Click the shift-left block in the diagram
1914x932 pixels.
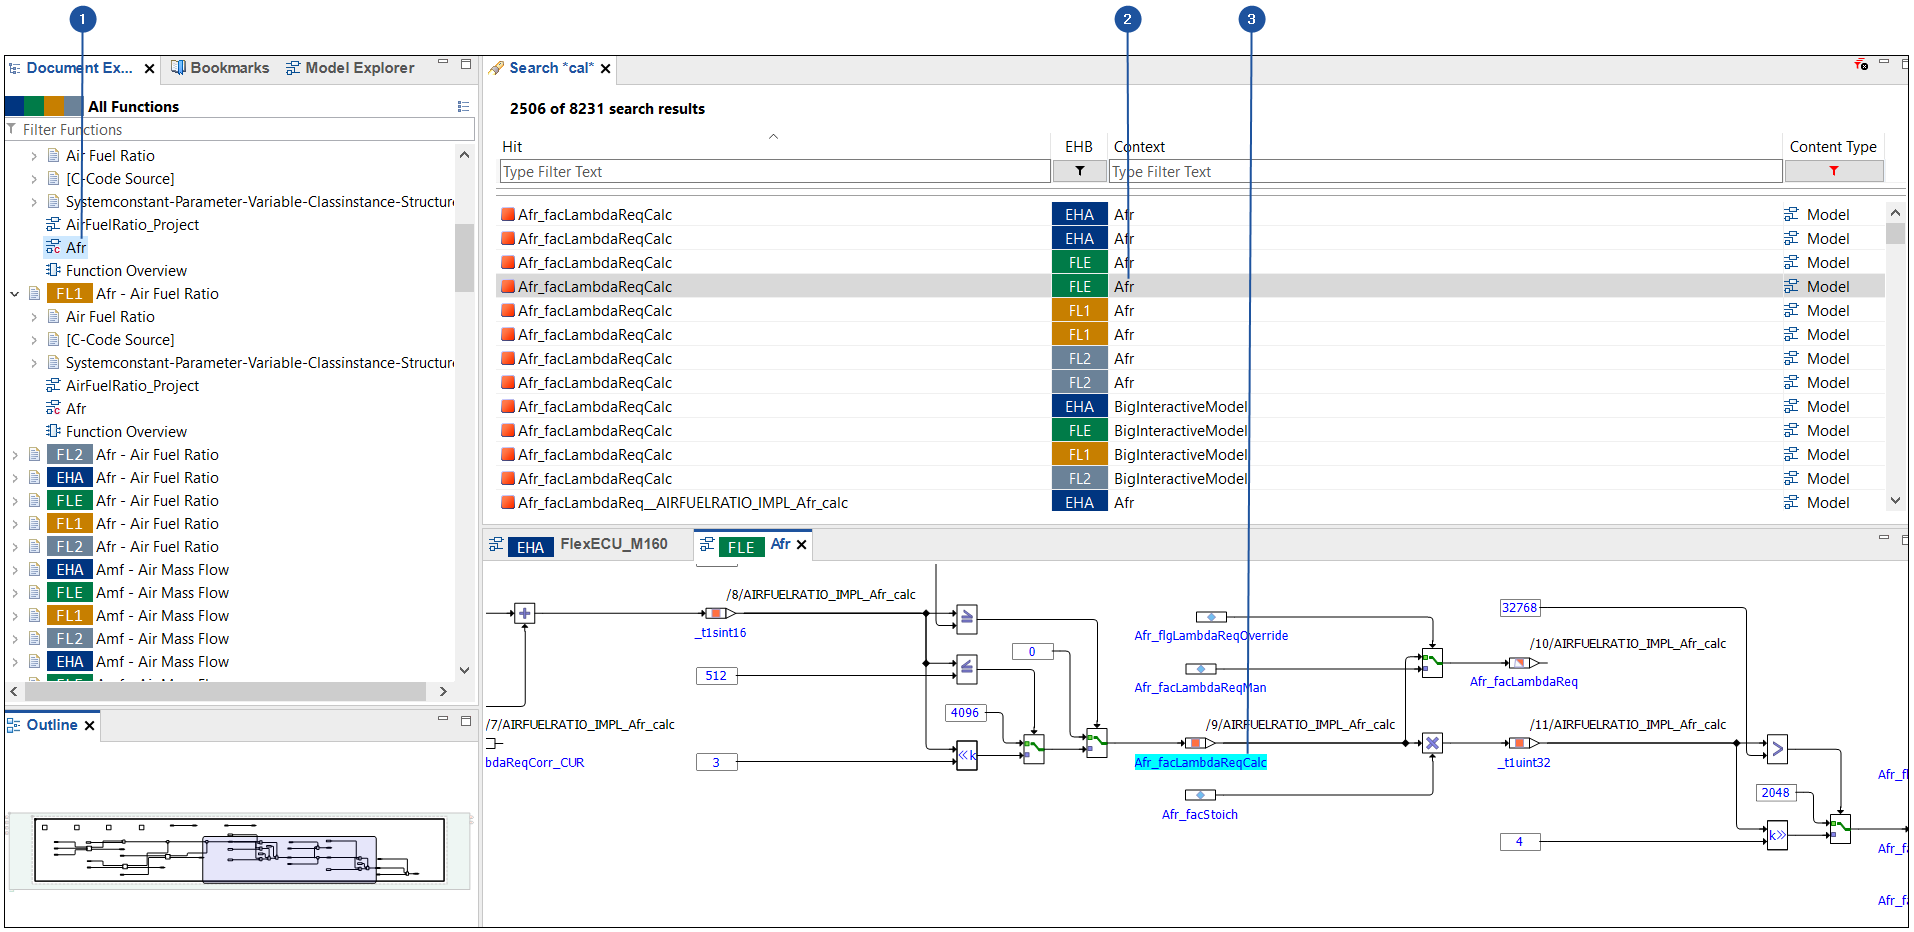966,756
